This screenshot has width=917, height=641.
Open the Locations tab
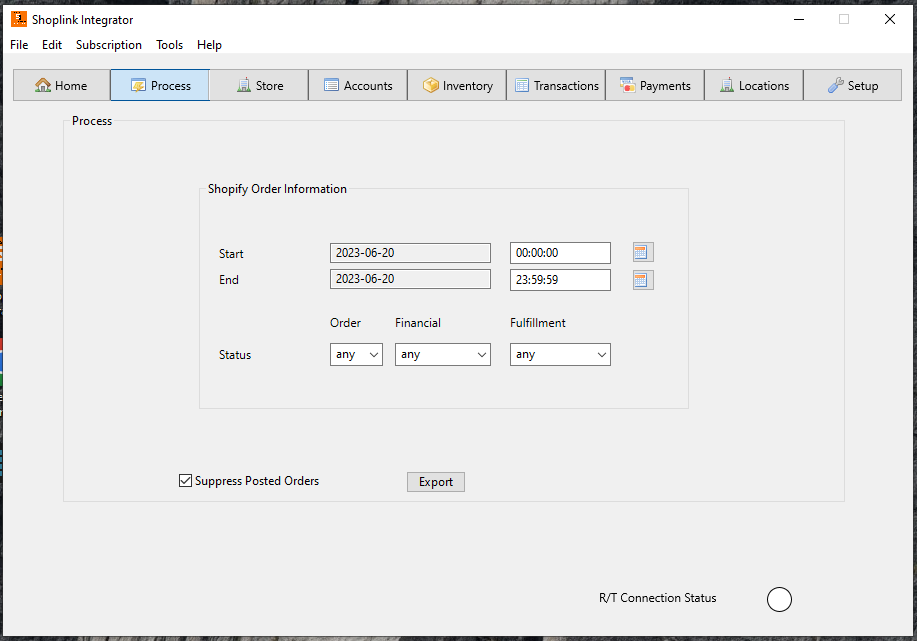tap(754, 85)
